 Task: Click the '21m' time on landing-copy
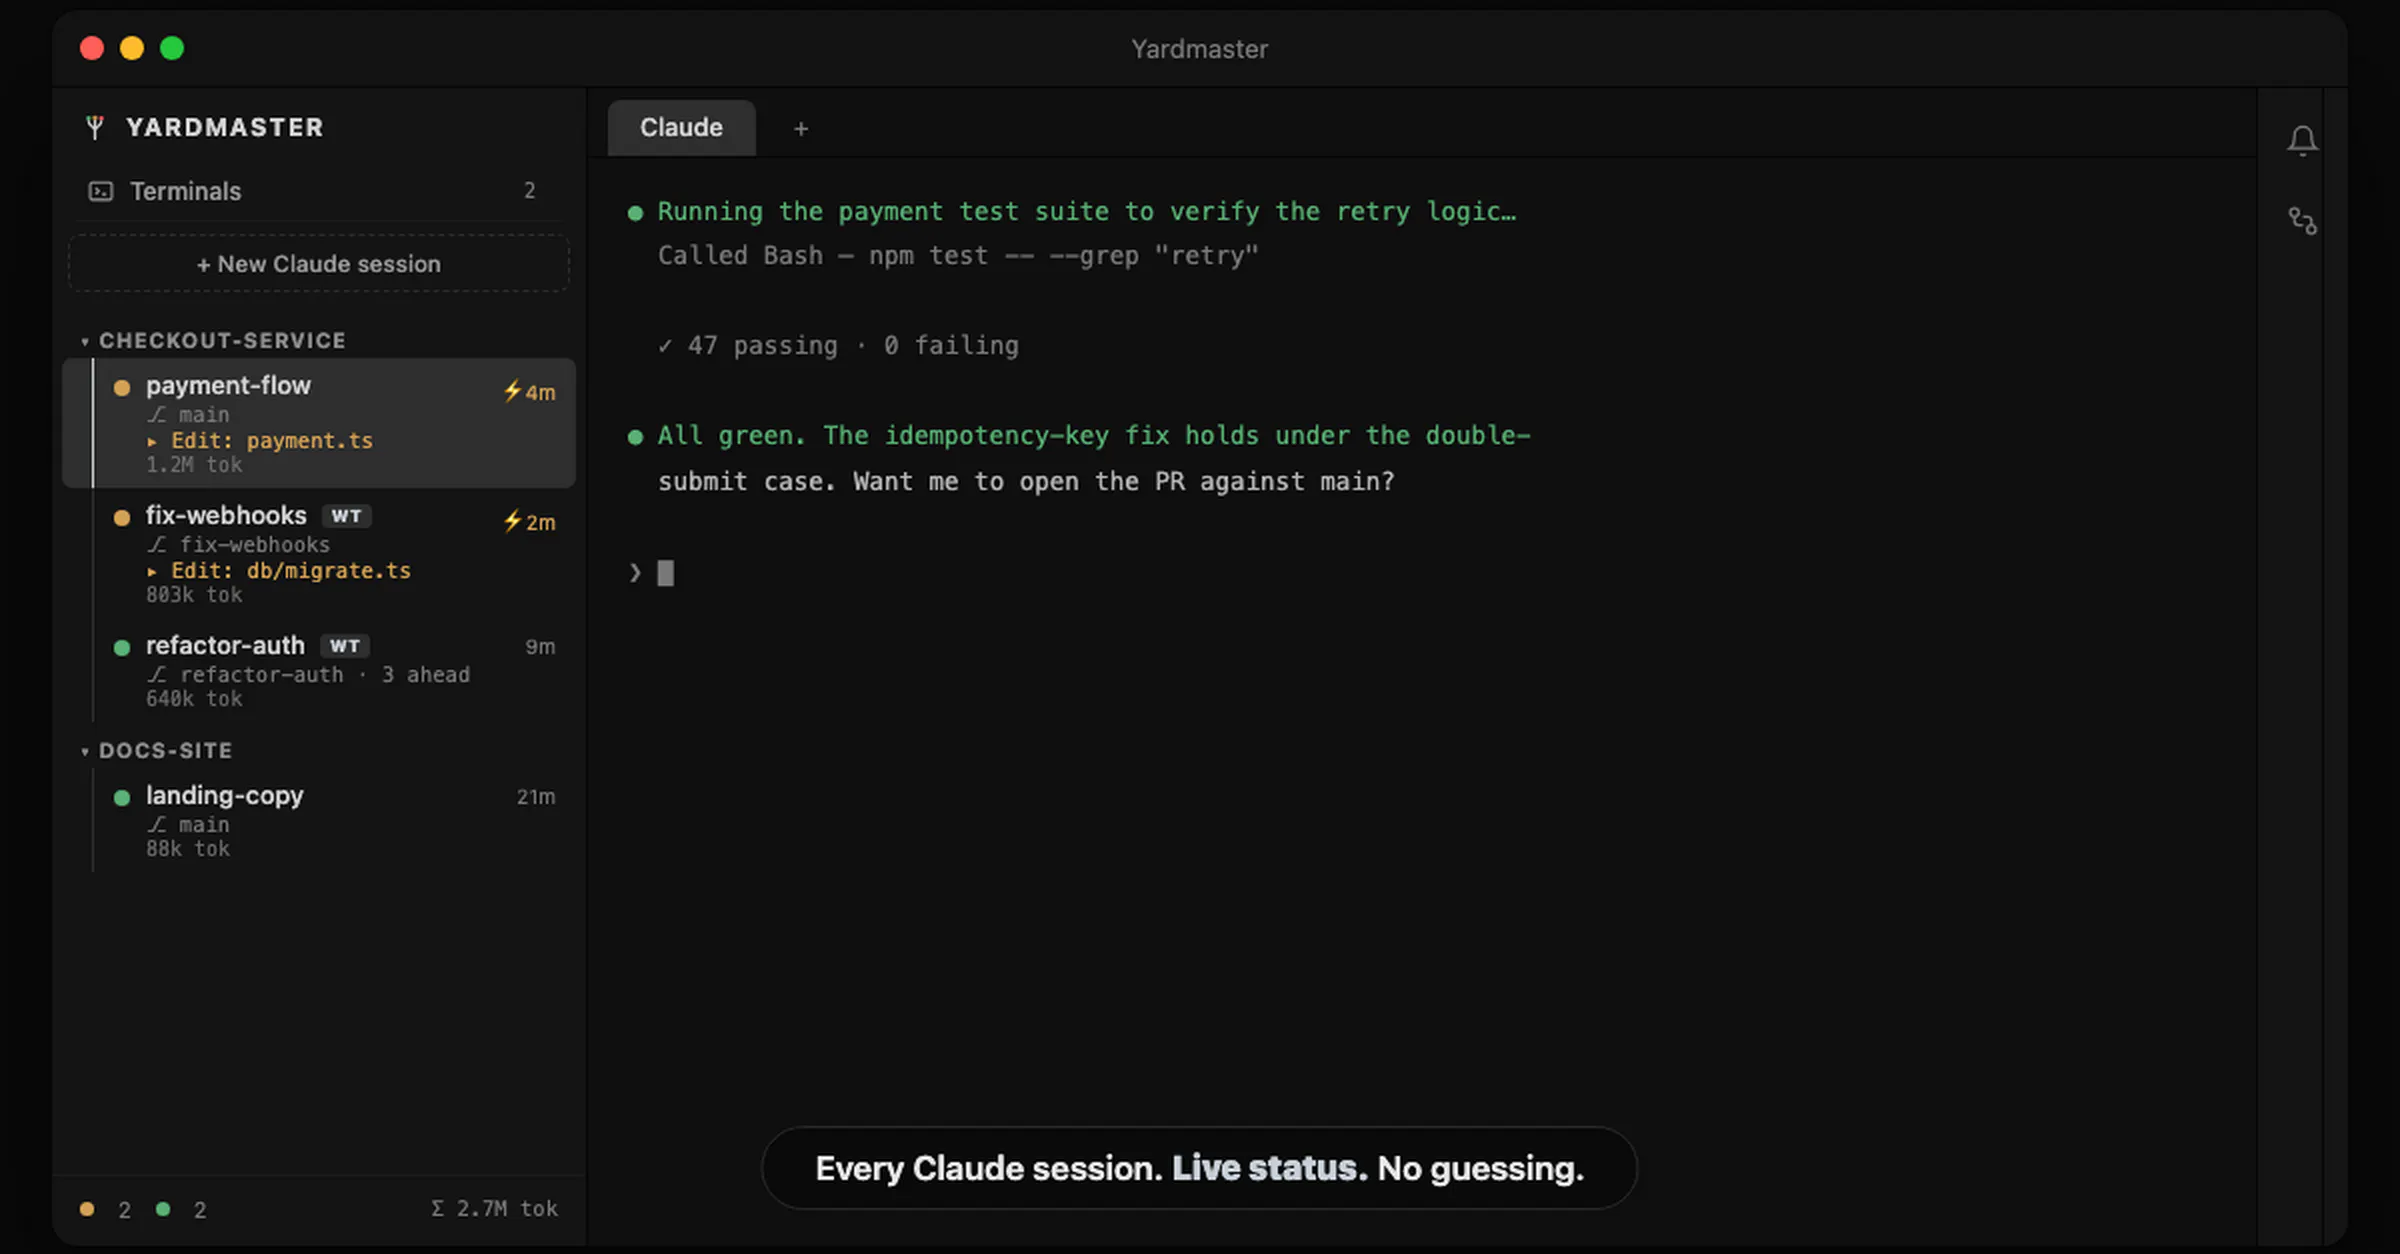coord(536,797)
